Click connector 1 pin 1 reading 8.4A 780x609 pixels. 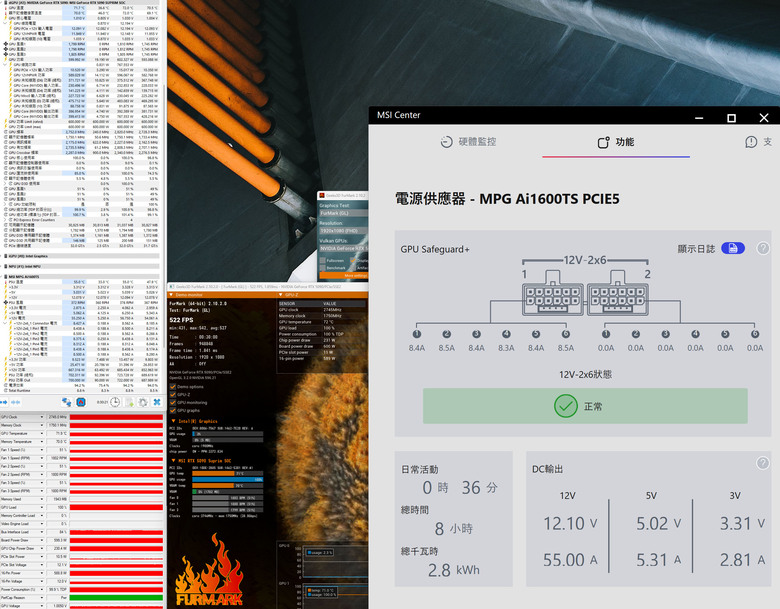pyautogui.click(x=417, y=348)
